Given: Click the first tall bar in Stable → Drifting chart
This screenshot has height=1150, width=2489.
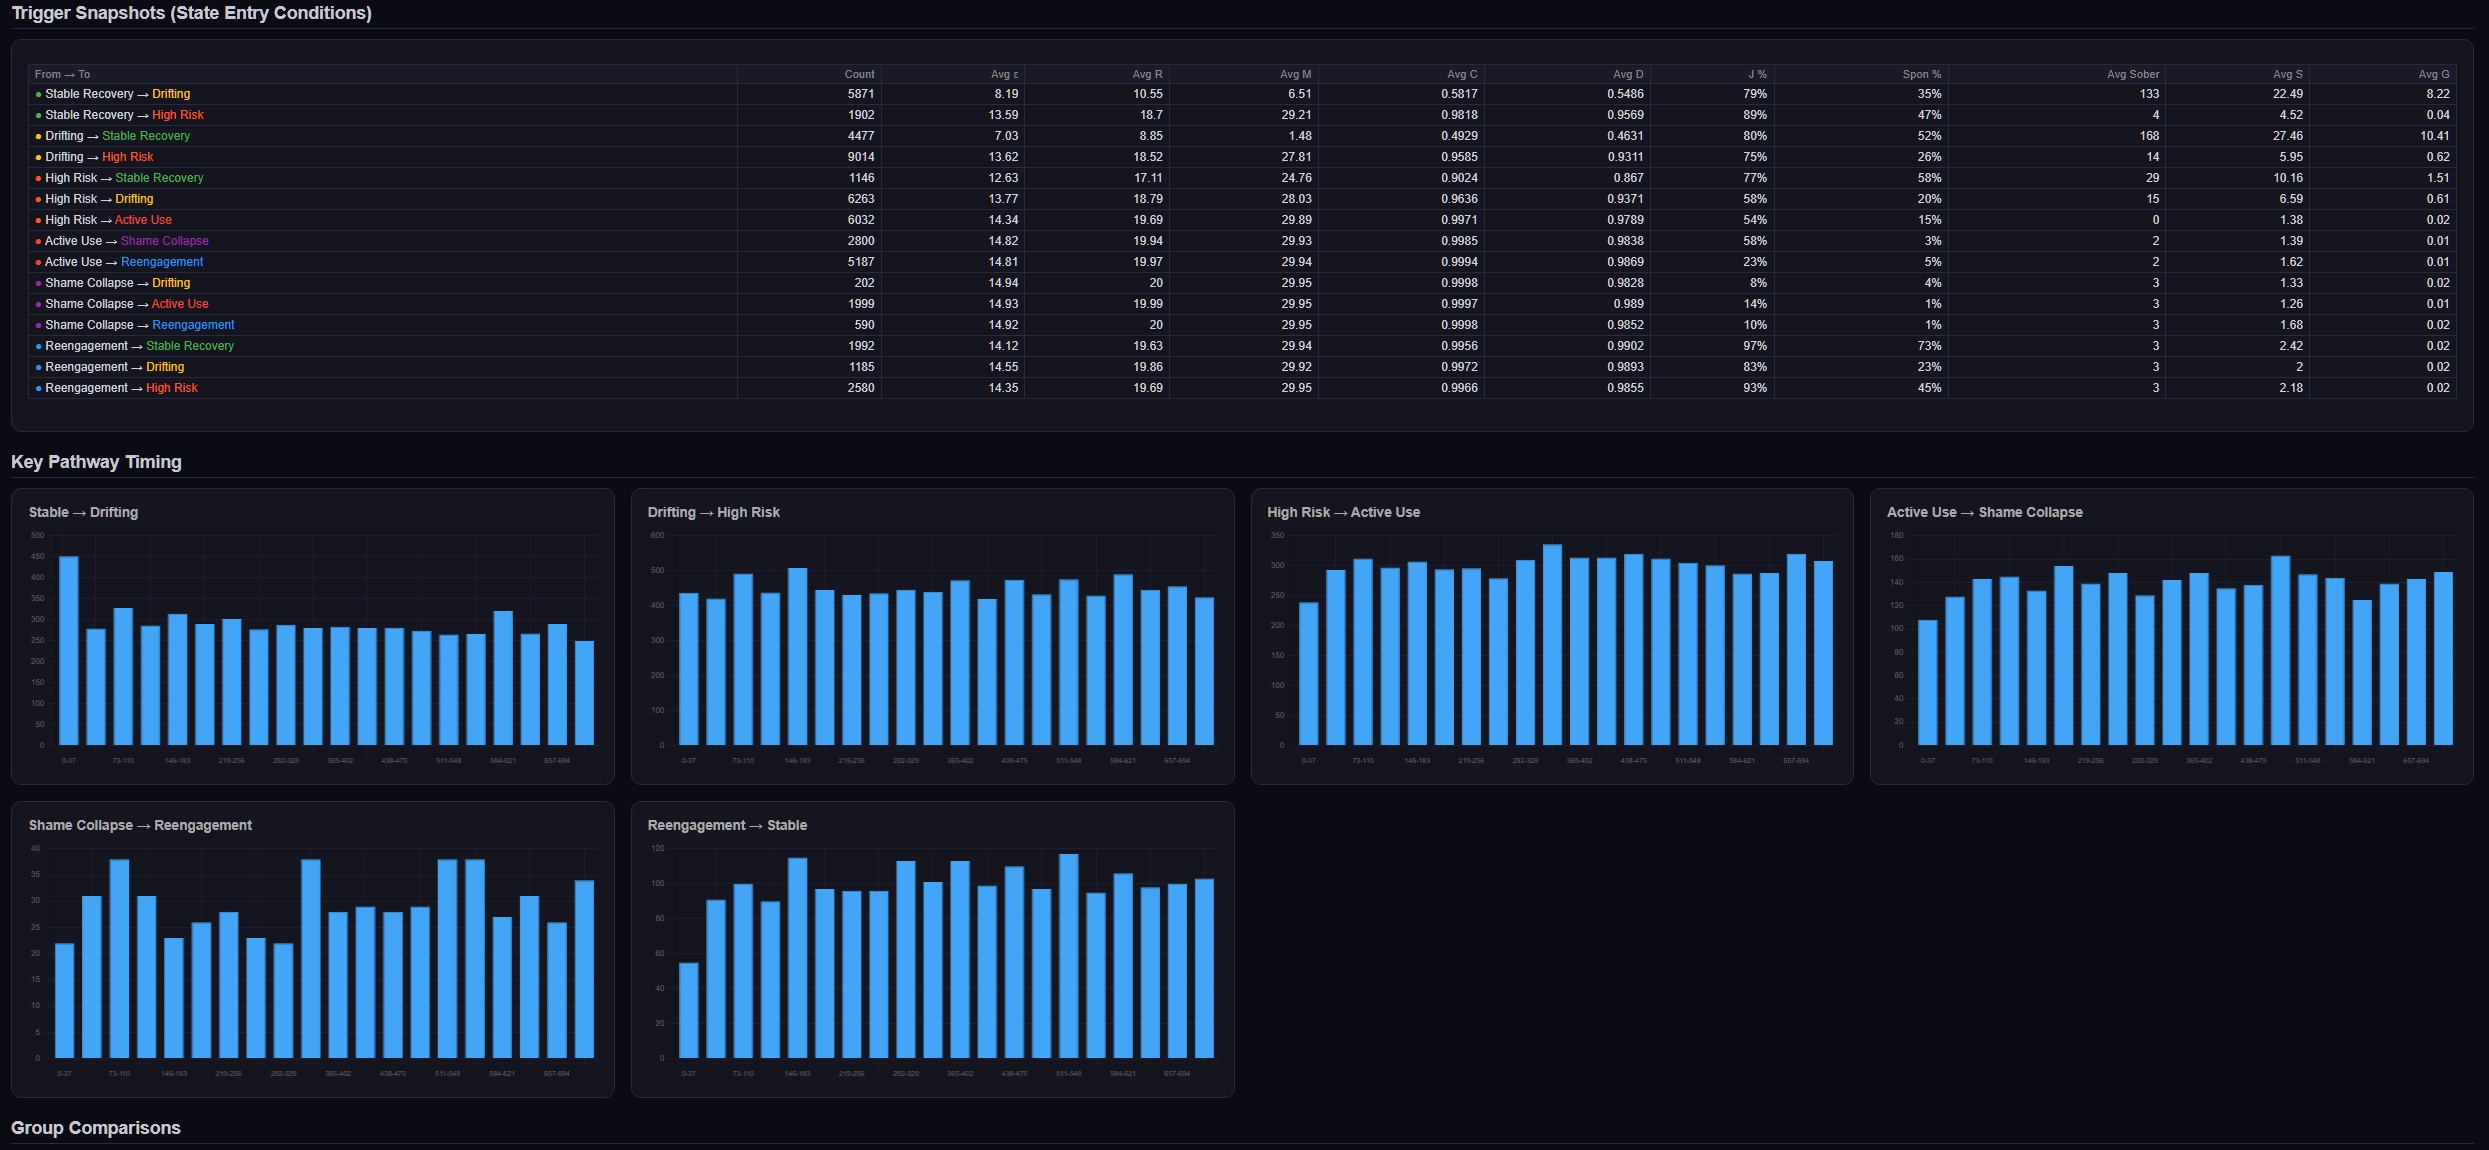Looking at the screenshot, I should tap(69, 650).
